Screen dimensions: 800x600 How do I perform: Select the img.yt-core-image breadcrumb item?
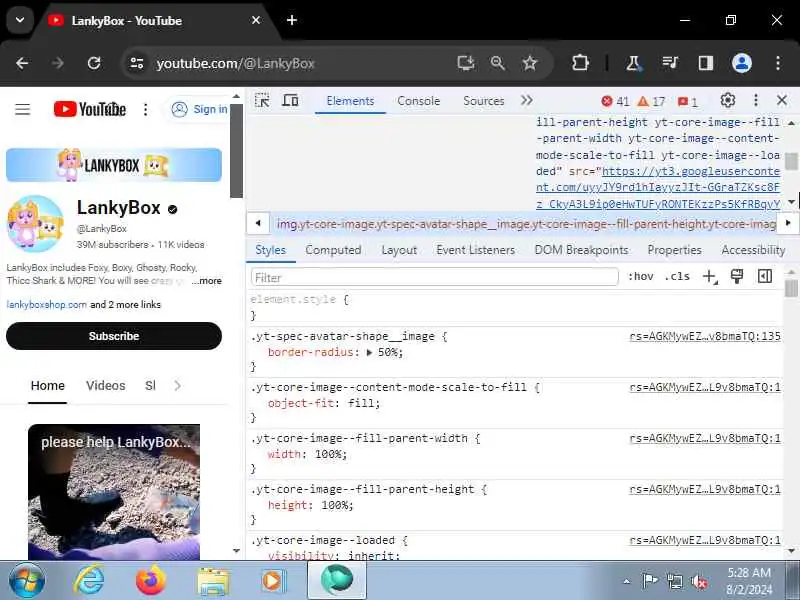(x=526, y=223)
